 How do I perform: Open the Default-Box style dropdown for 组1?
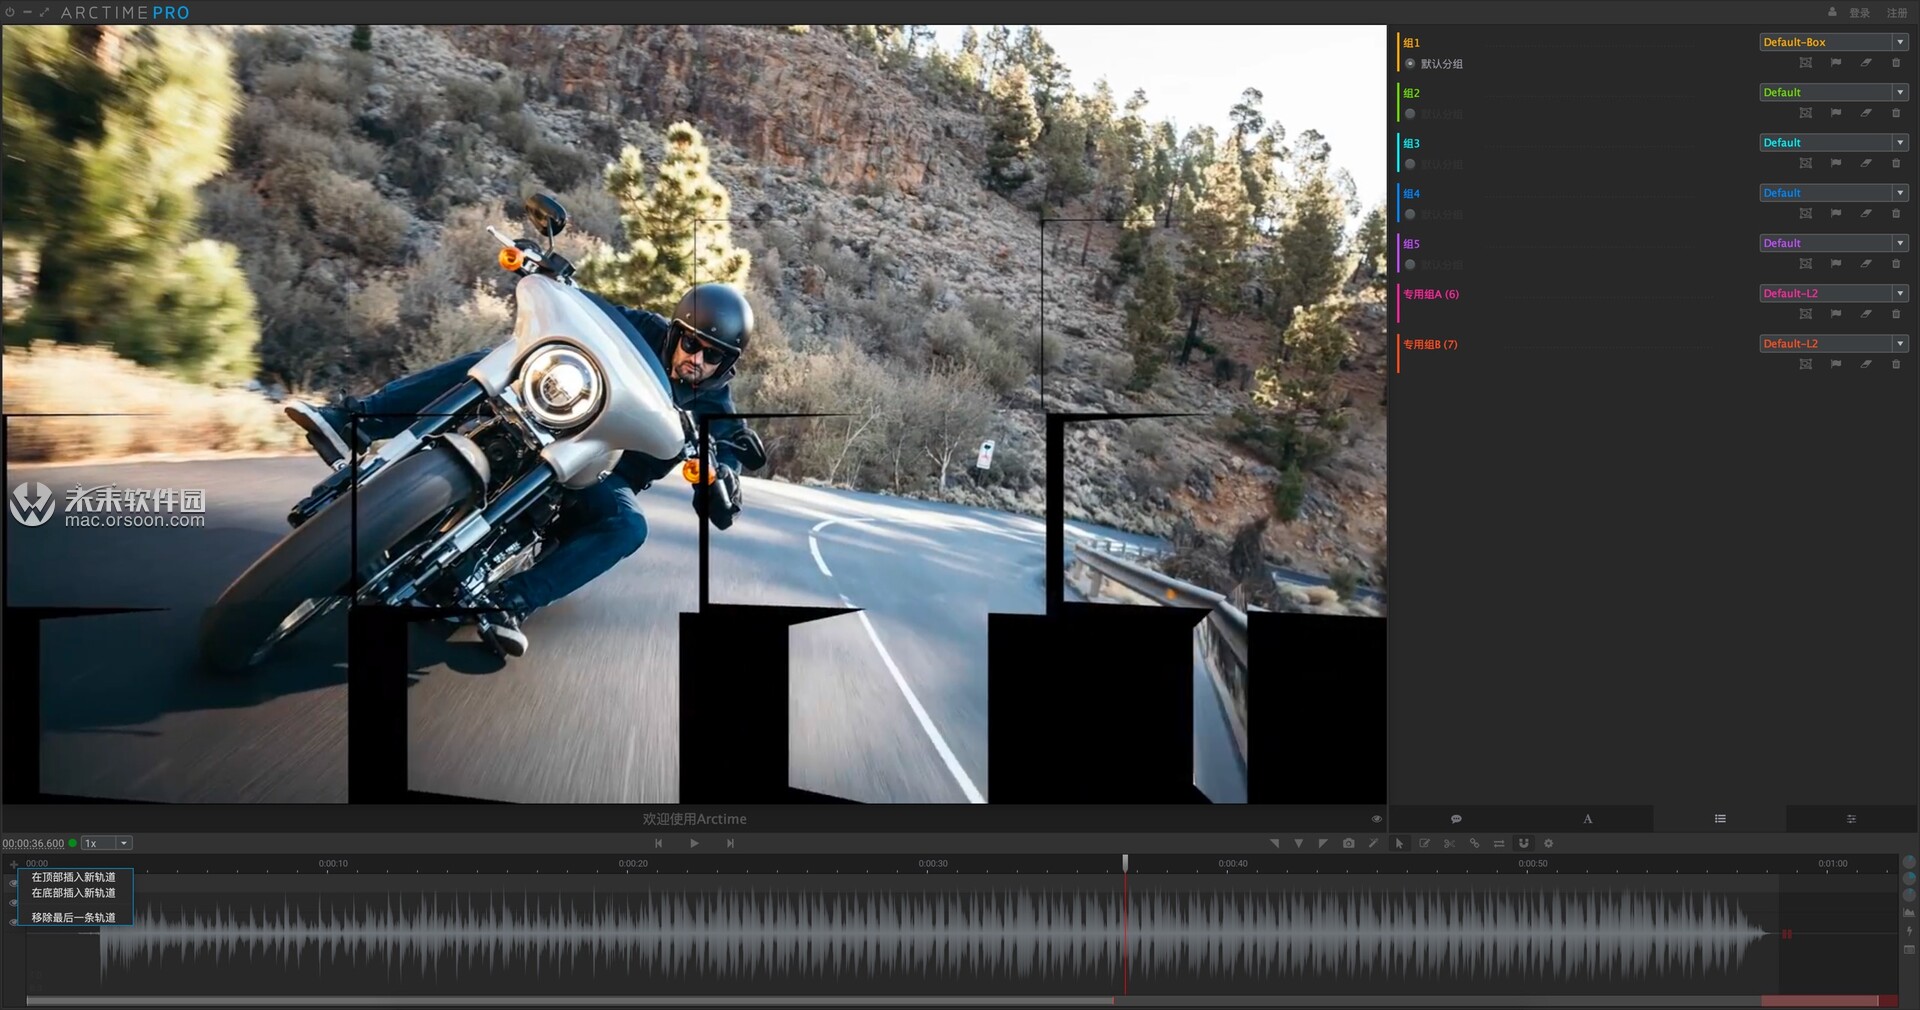pyautogui.click(x=1834, y=42)
